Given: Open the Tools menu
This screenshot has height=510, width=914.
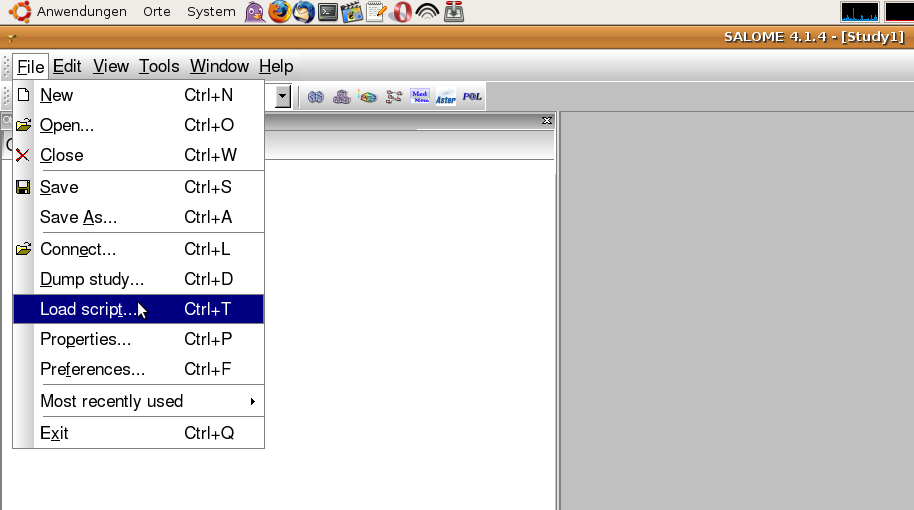Looking at the screenshot, I should coord(159,66).
